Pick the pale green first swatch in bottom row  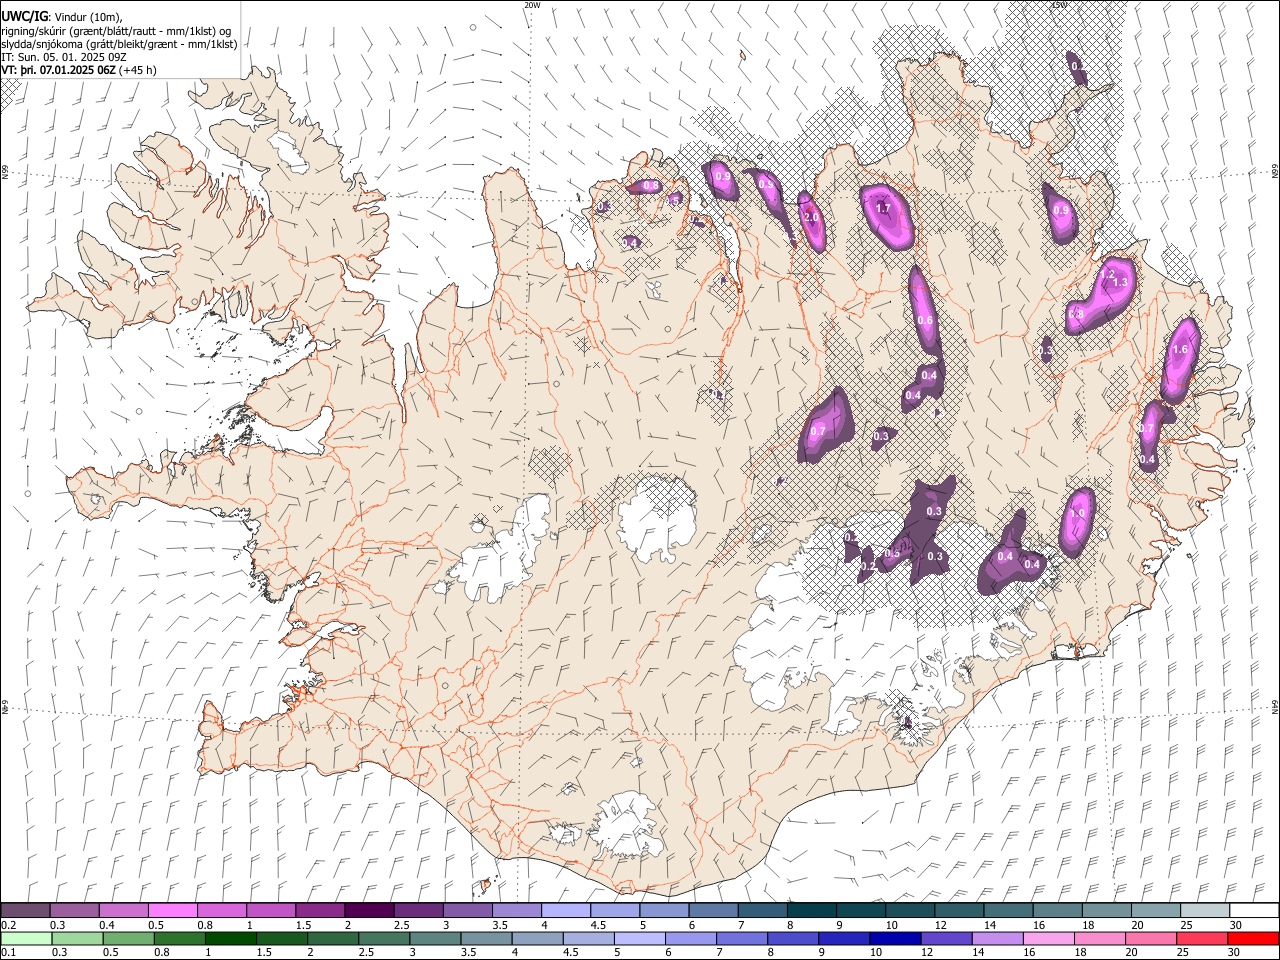tap(26, 939)
